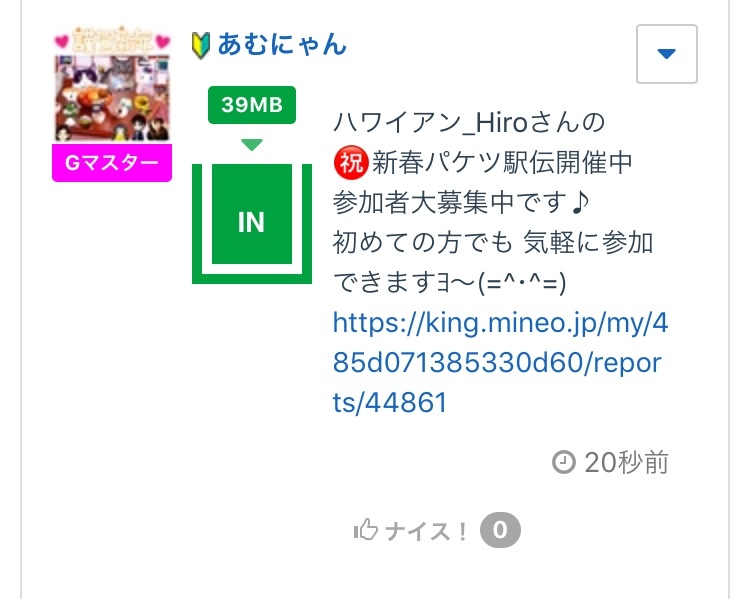Click the clock icon beside timestamp
This screenshot has height=599, width=750.
coord(563,462)
